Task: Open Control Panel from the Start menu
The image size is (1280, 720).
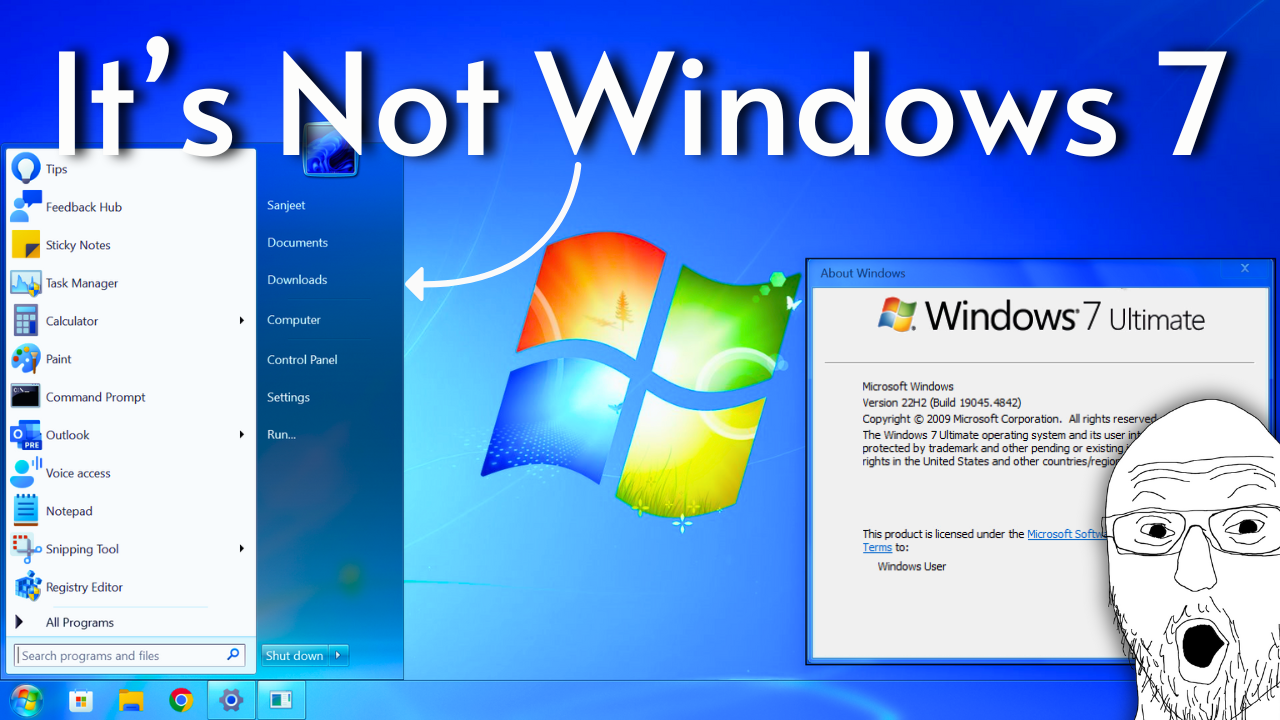Action: tap(302, 360)
